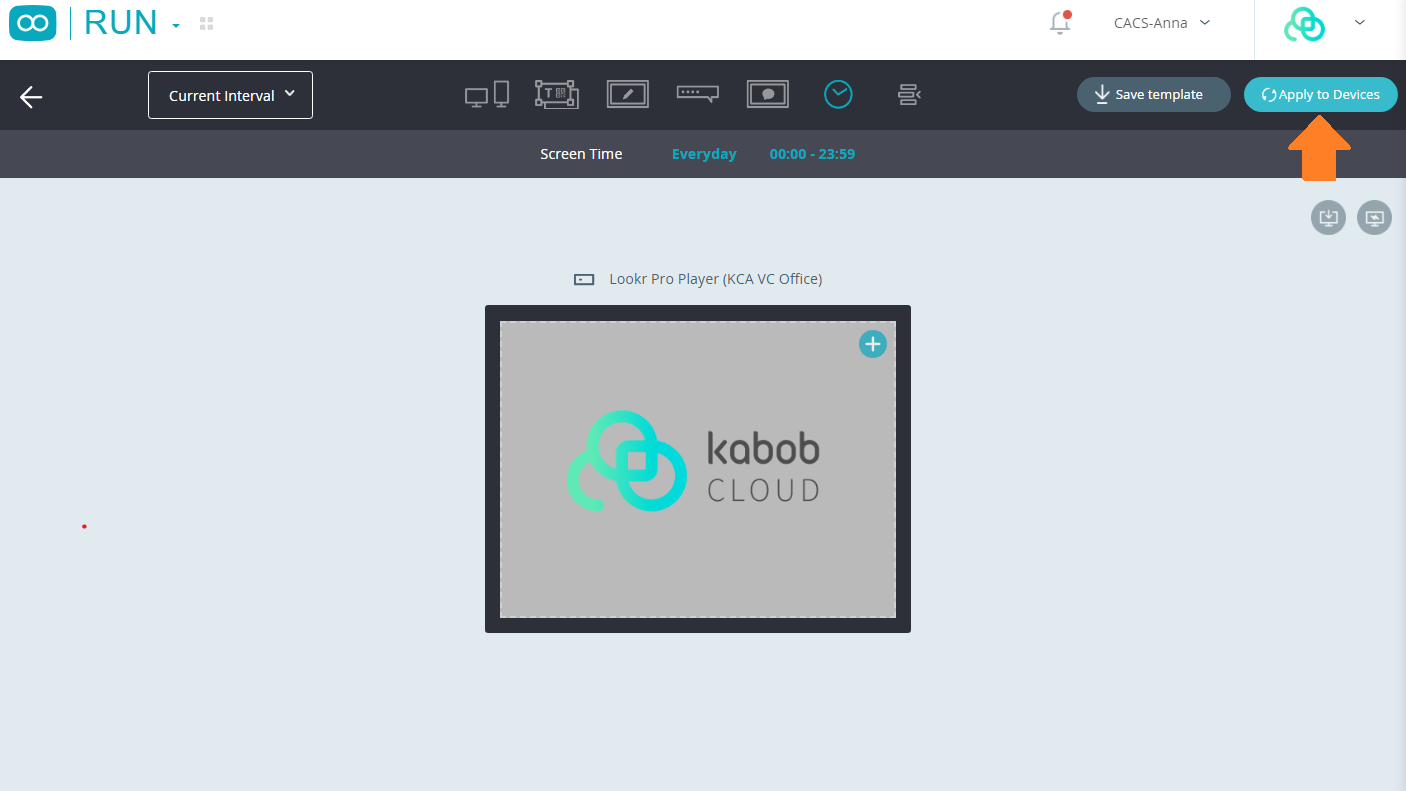Select the ticker message icon
Screen dimensions: 1406x791
[x=698, y=94]
